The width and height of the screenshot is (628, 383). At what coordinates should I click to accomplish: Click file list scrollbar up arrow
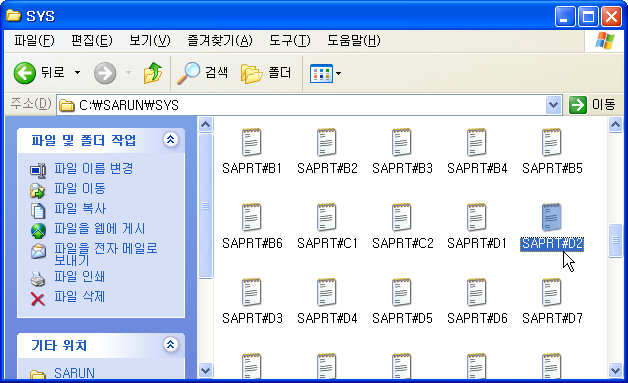click(616, 125)
